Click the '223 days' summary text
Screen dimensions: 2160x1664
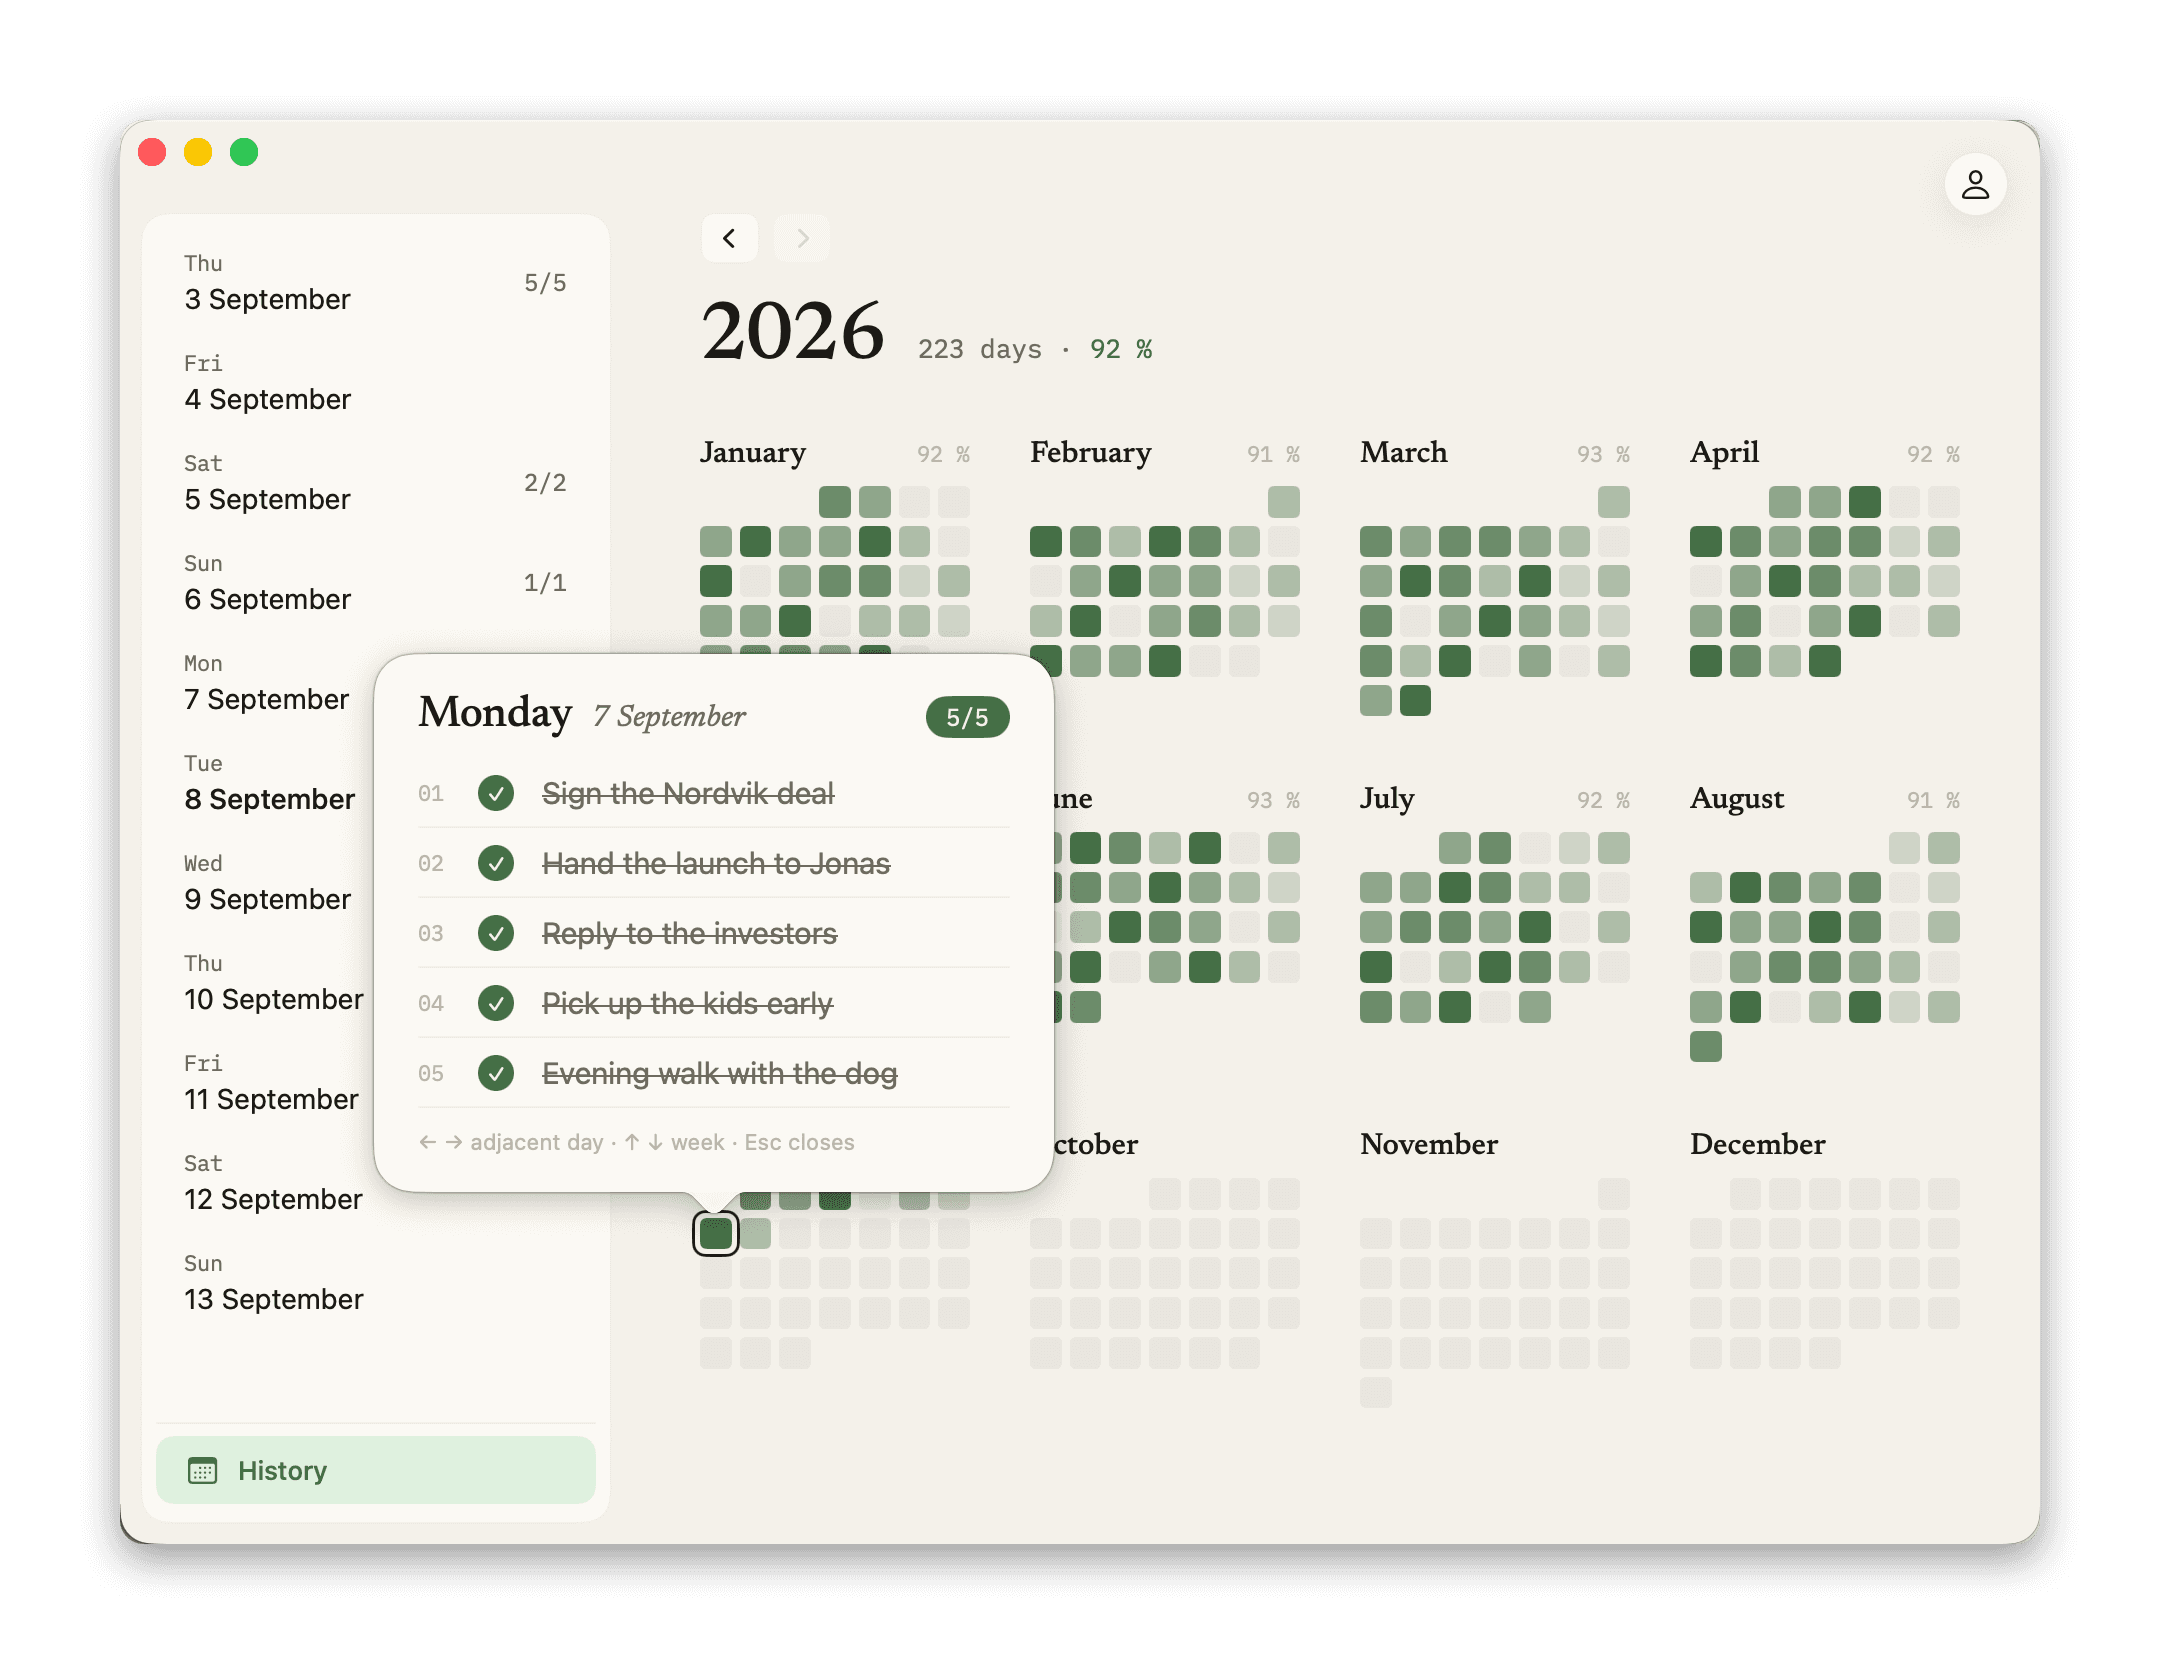(980, 349)
